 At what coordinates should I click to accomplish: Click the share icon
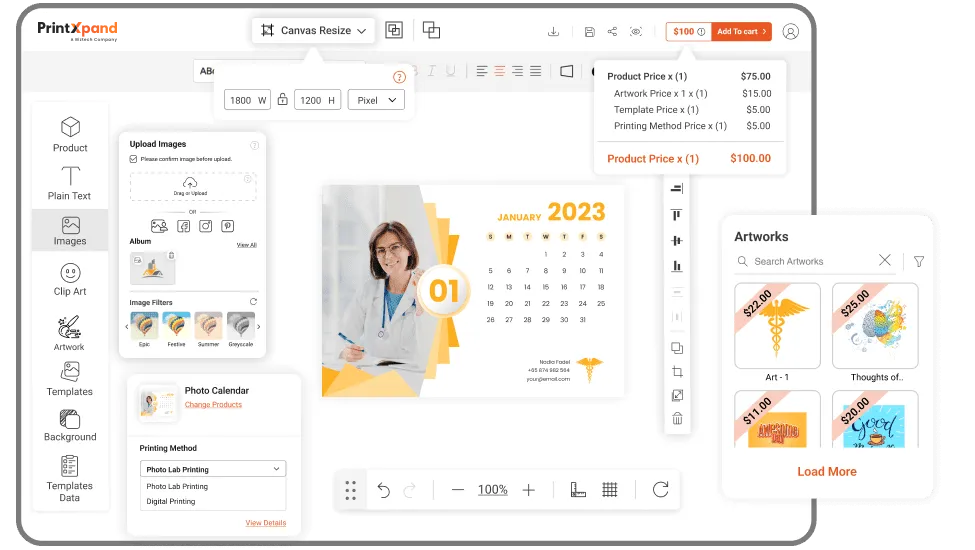point(612,32)
